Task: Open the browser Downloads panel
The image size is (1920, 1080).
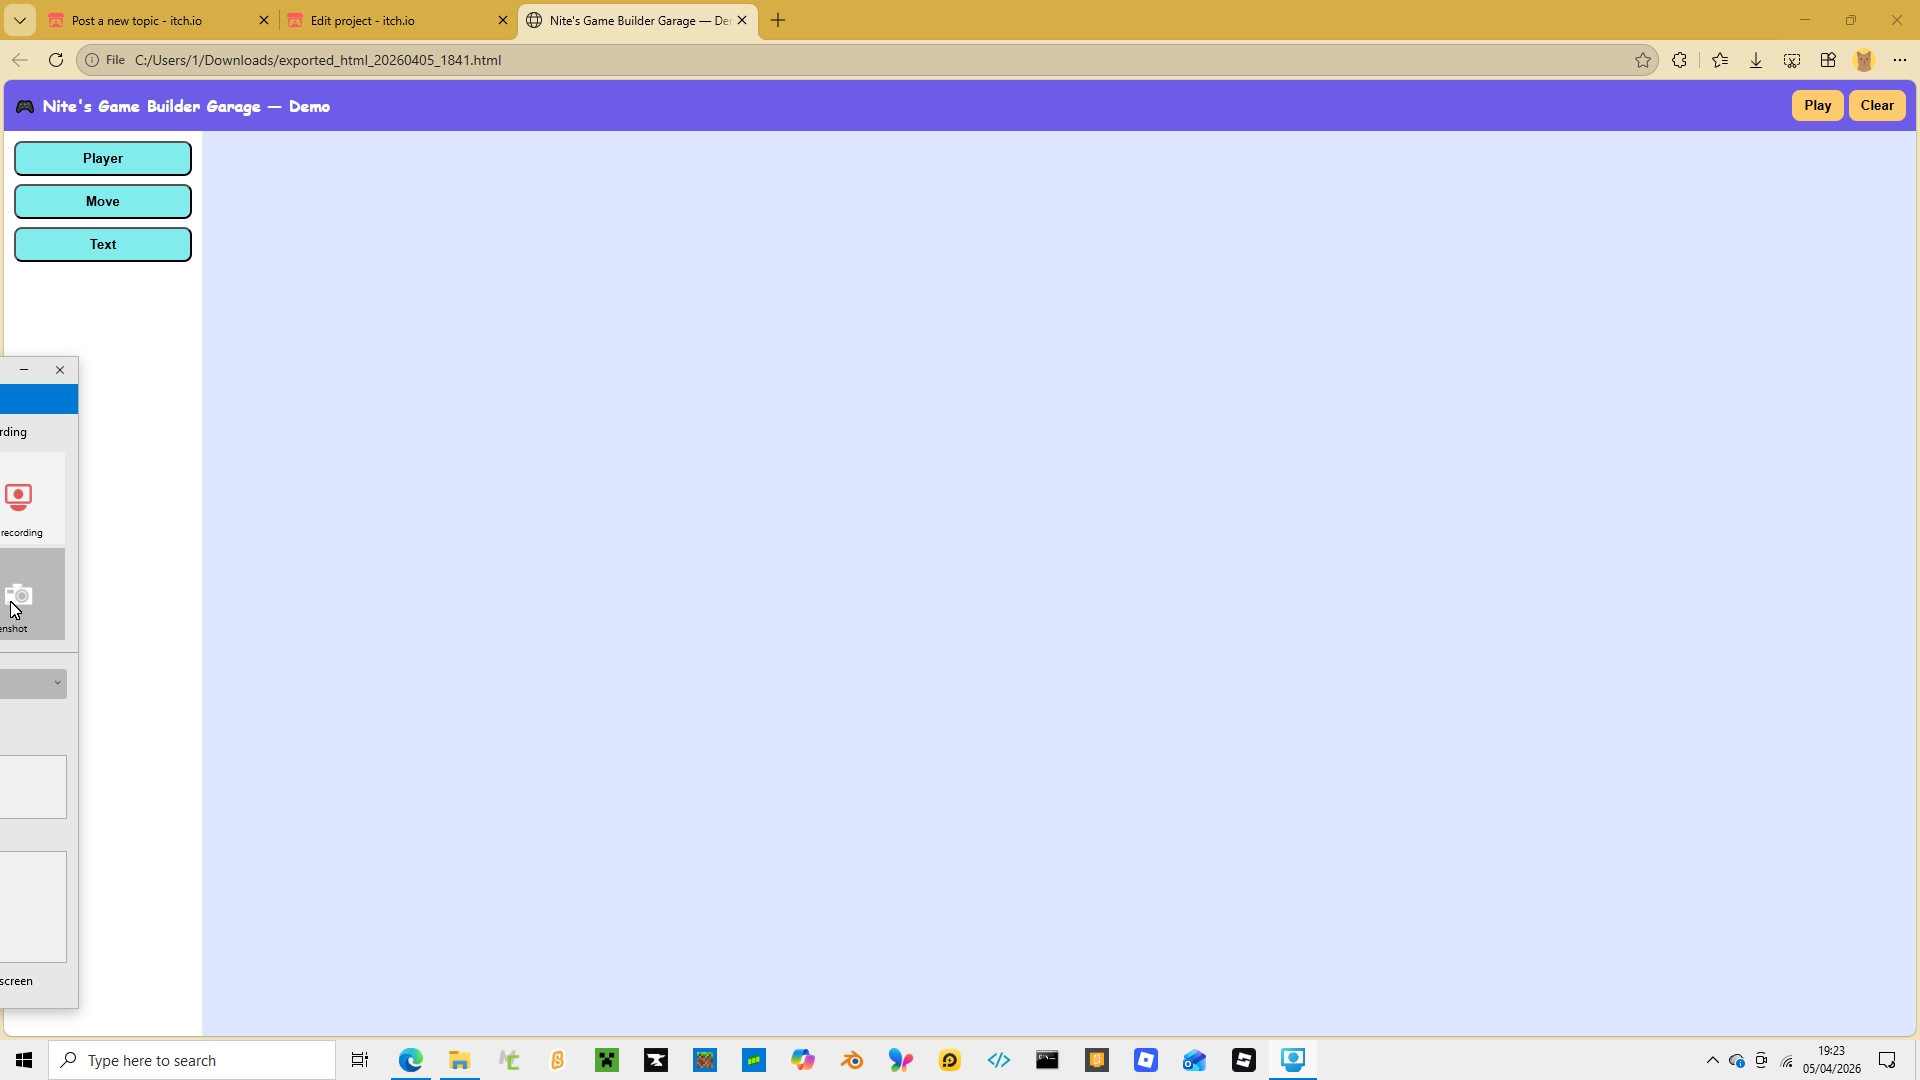Action: point(1756,60)
